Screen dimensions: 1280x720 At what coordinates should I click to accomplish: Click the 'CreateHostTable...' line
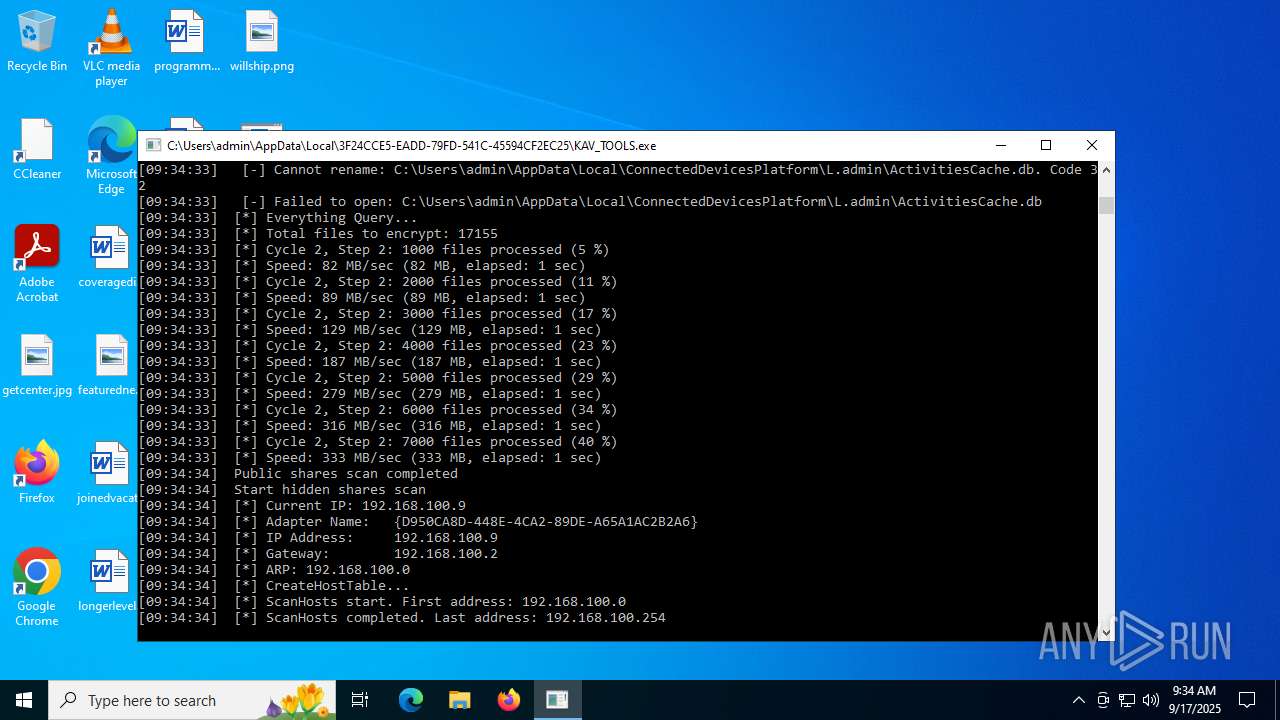coord(274,585)
